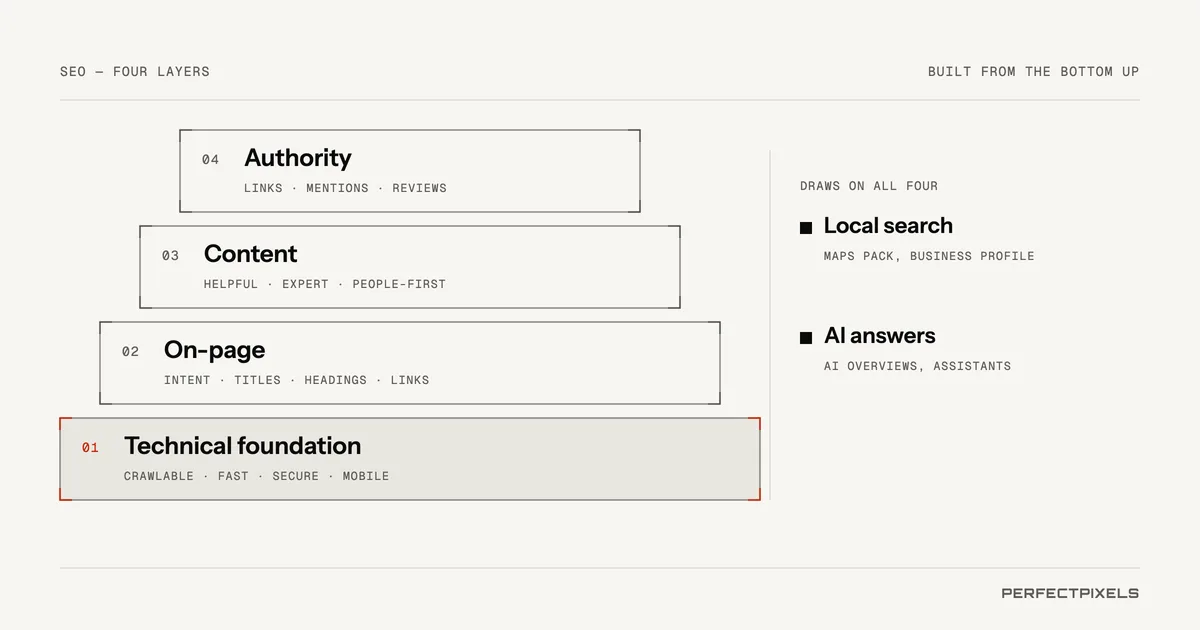Click the SEO — FOUR LAYERS header label
The image size is (1200, 630).
135,72
